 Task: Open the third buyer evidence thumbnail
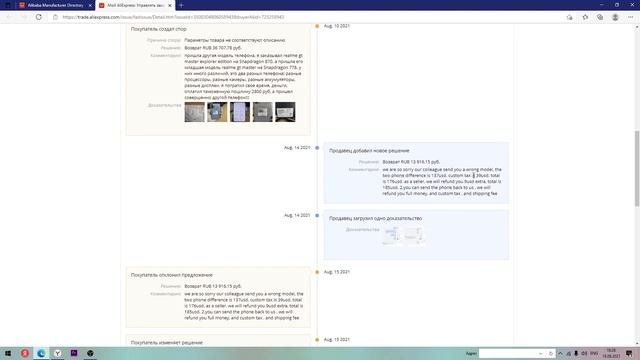(240, 112)
